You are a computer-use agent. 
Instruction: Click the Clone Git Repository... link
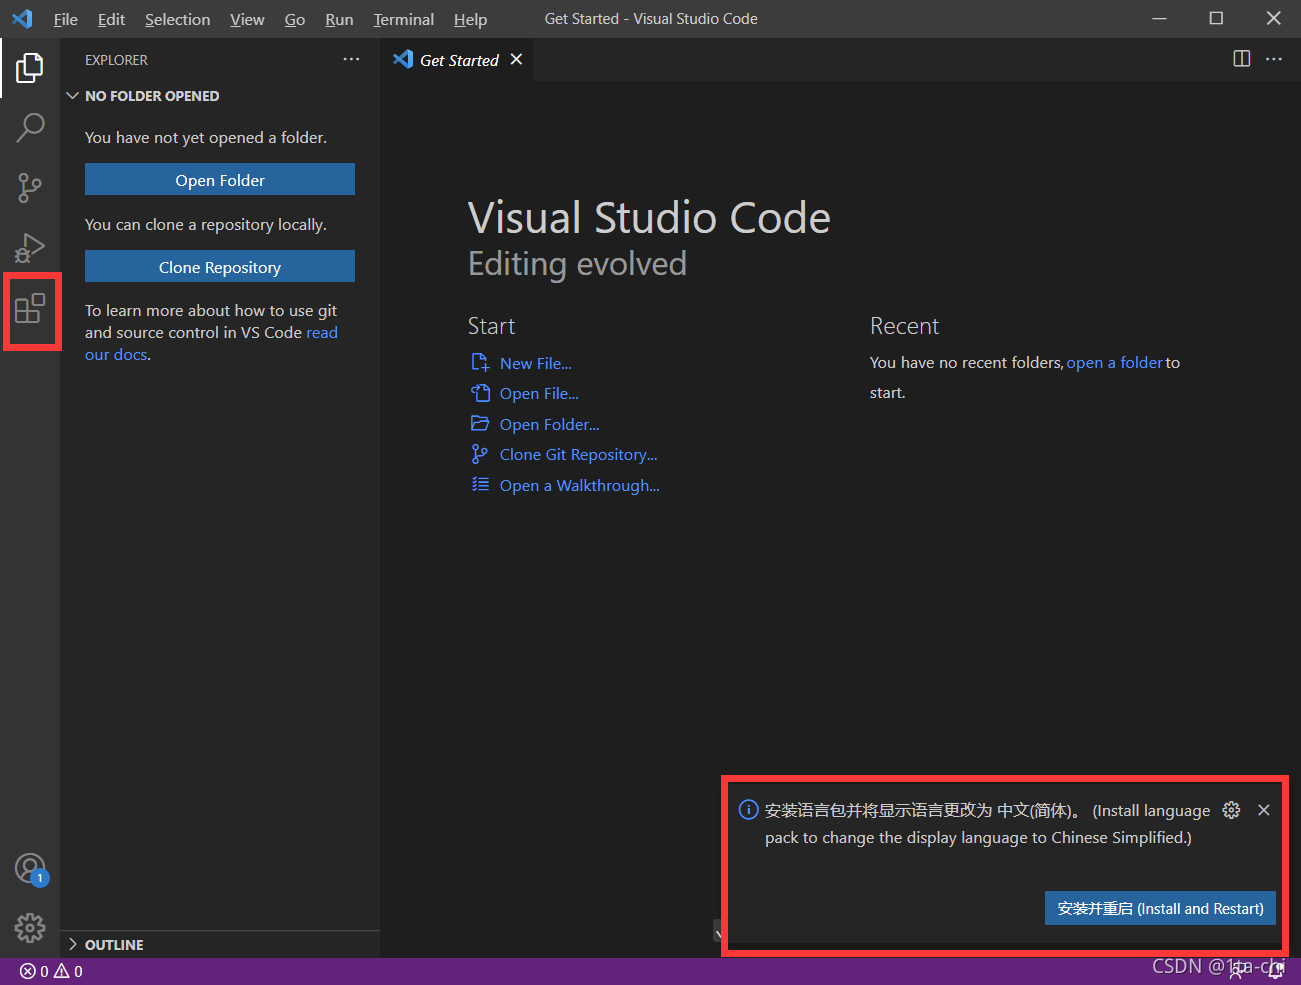tap(579, 454)
